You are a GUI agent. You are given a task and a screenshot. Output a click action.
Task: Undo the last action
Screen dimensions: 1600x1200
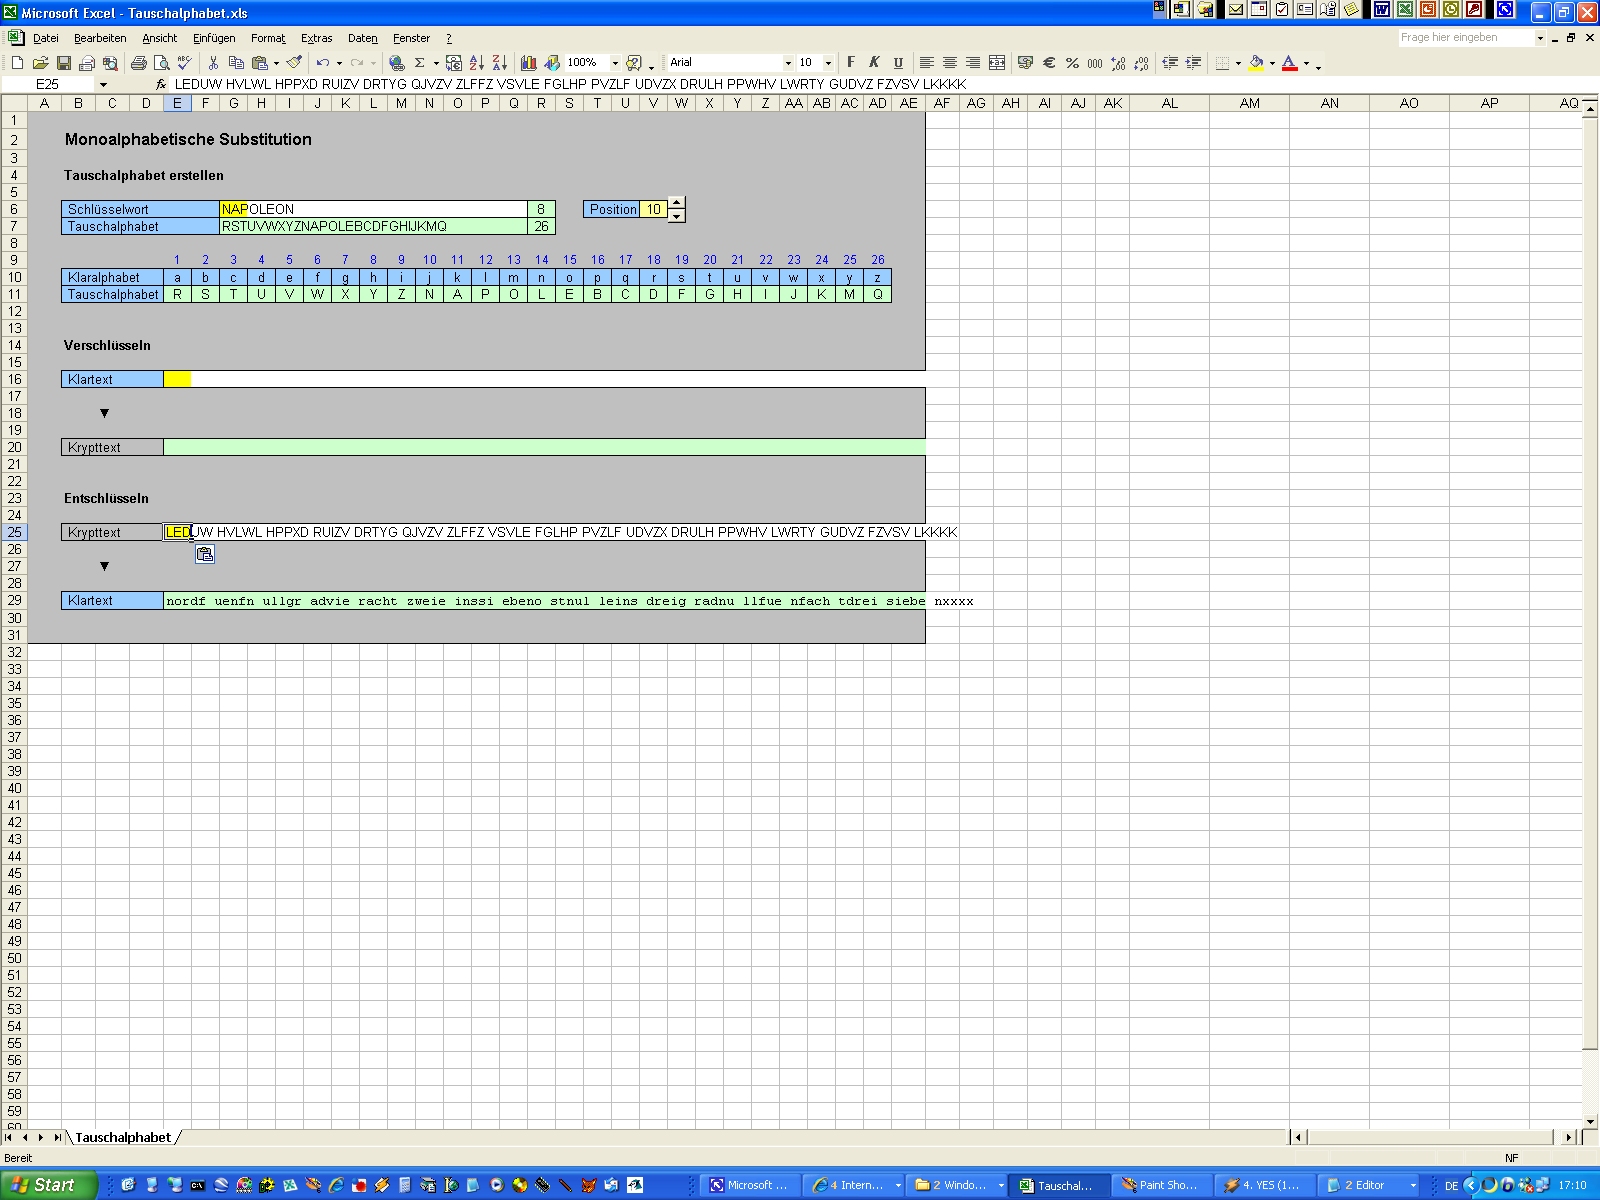[x=323, y=63]
